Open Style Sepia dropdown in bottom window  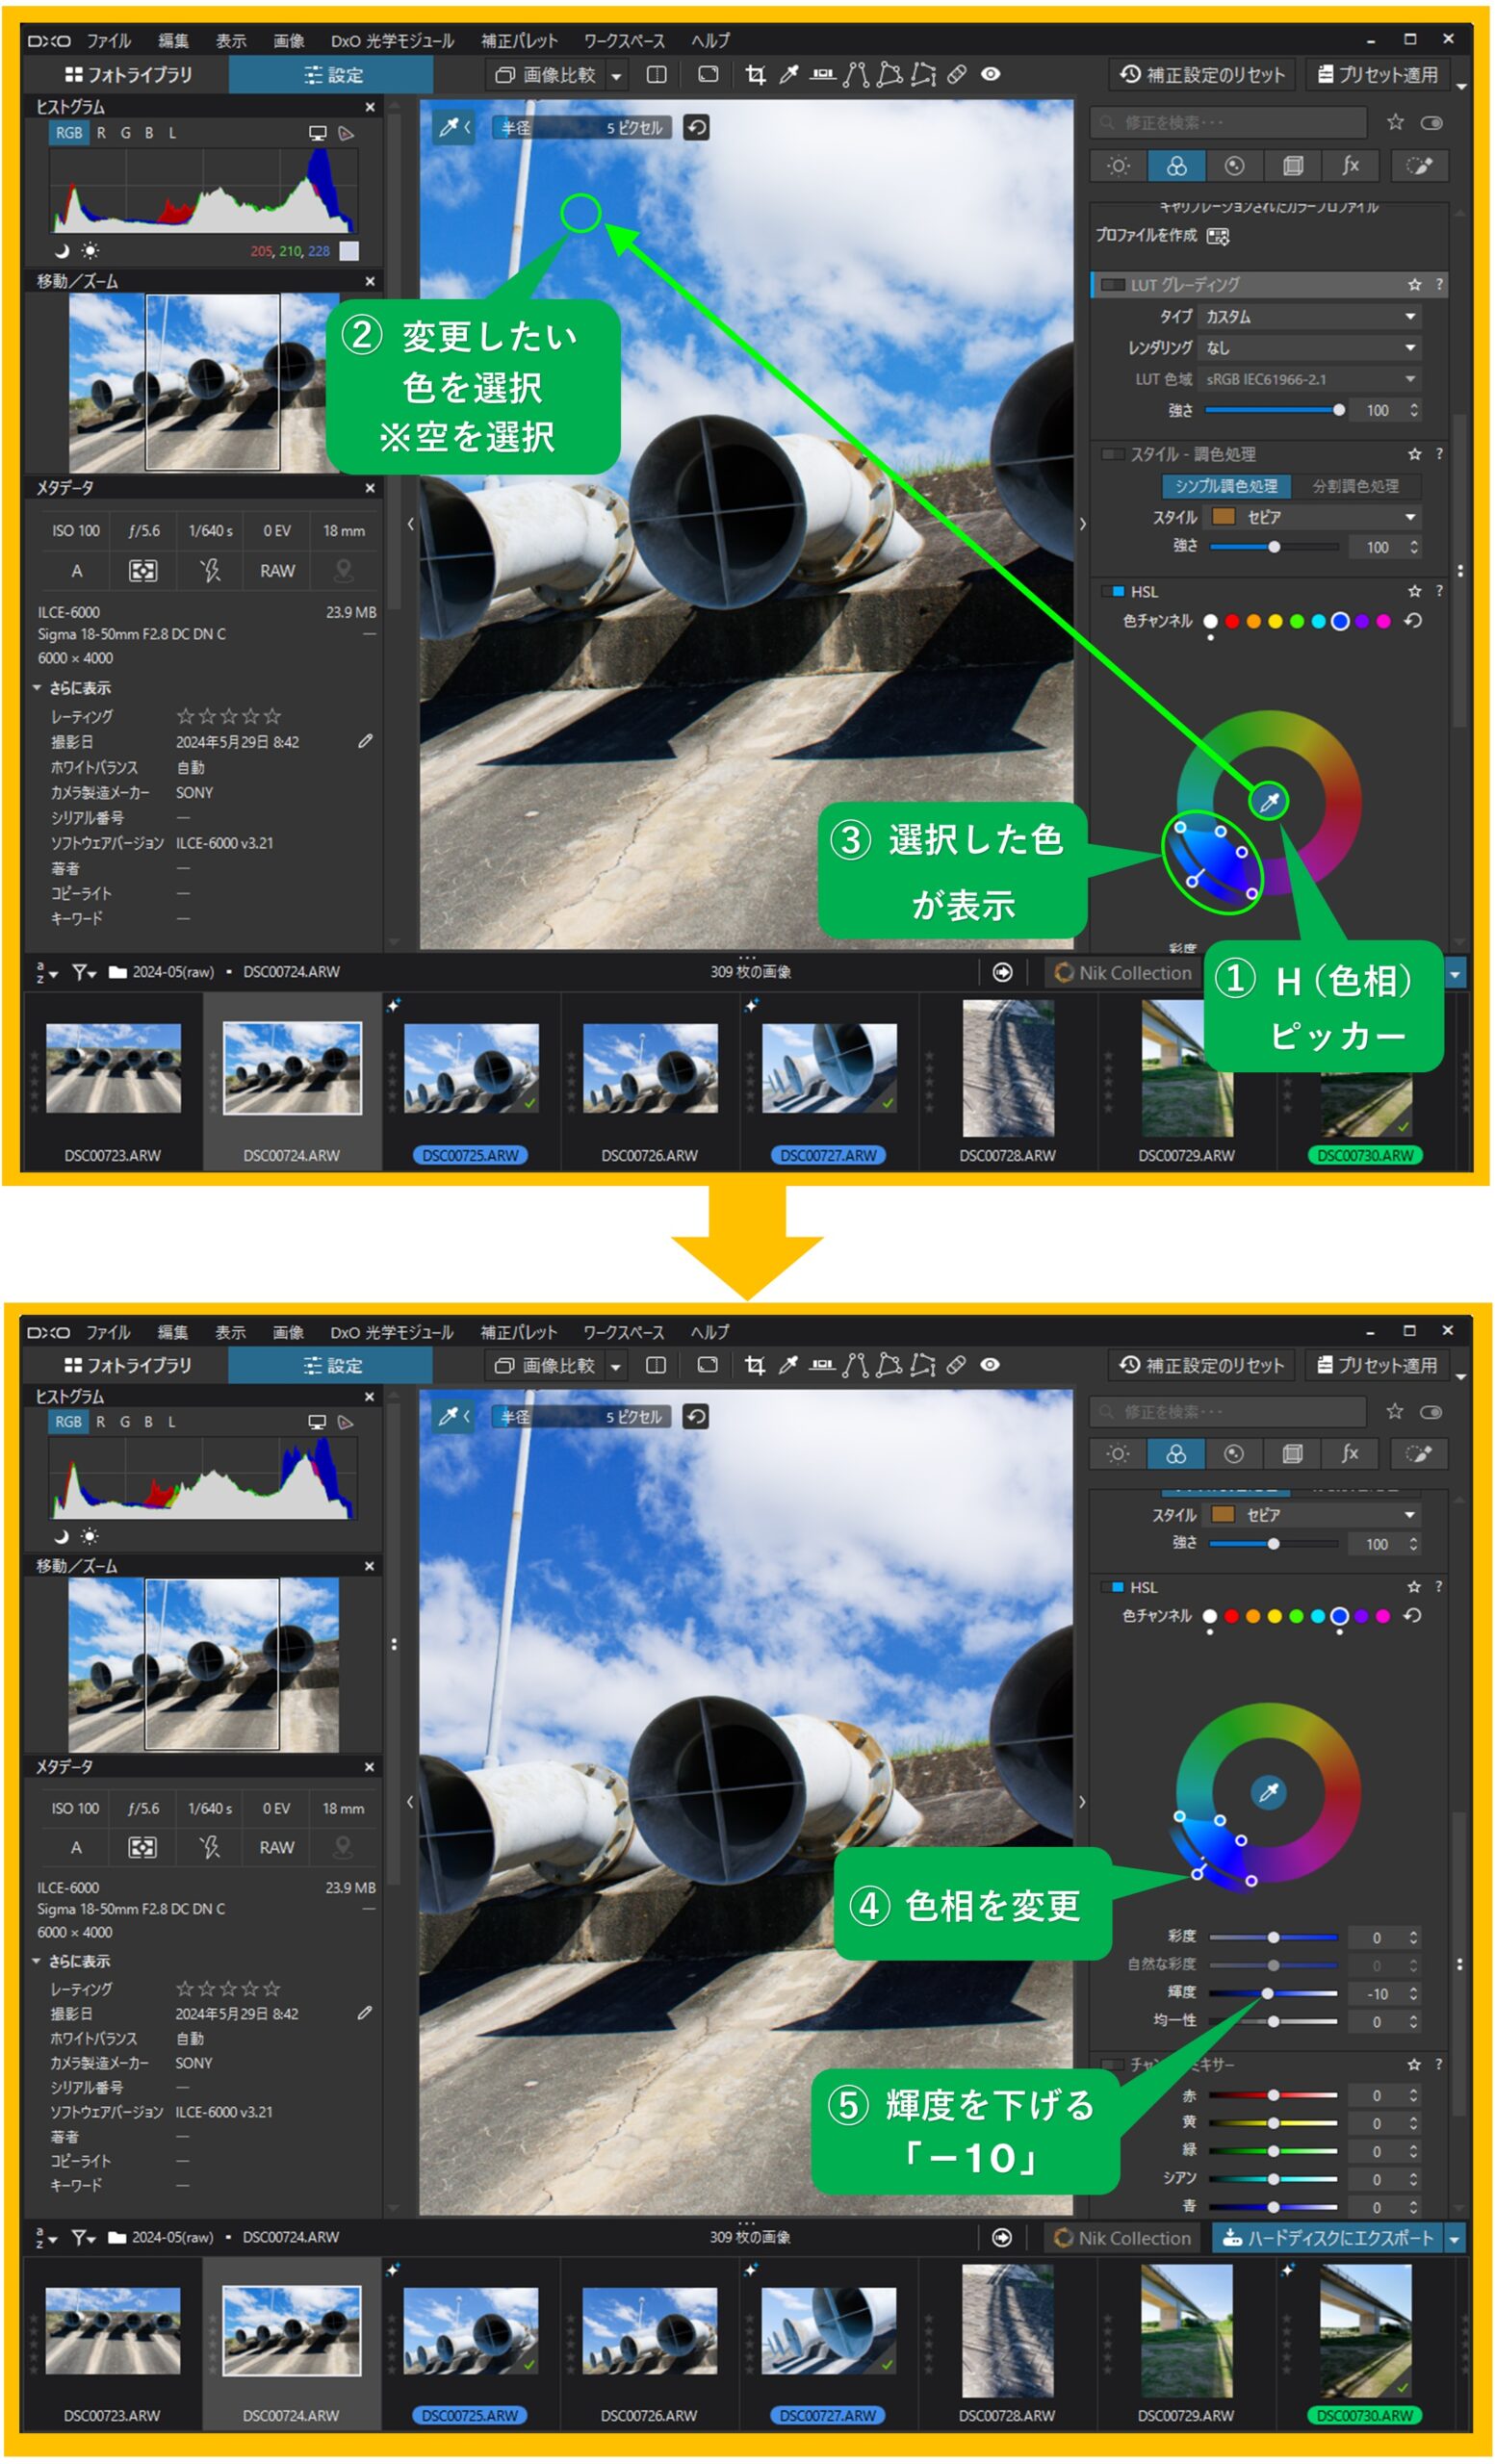pos(1313,1515)
